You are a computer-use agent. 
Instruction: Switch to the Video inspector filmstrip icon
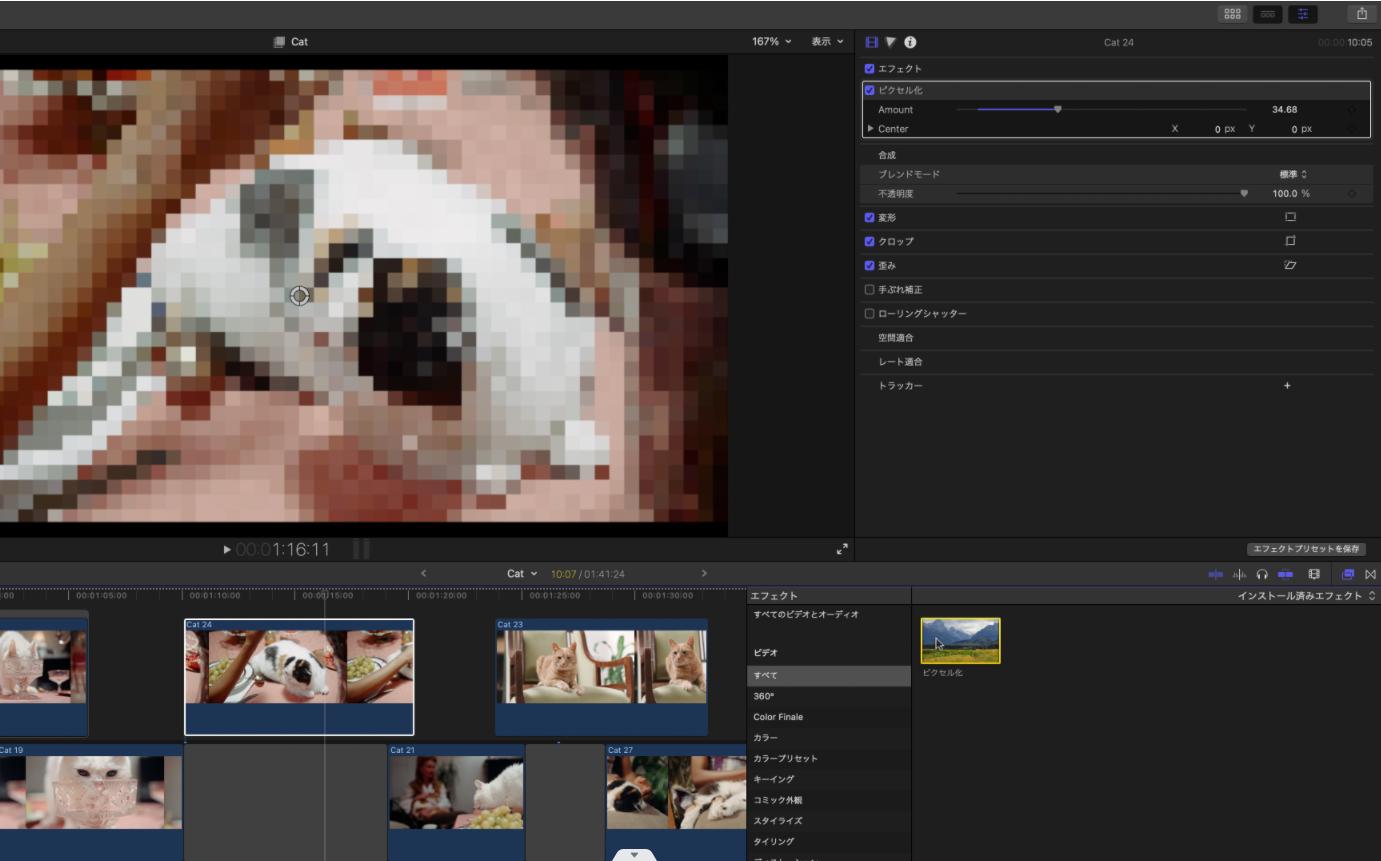point(871,42)
